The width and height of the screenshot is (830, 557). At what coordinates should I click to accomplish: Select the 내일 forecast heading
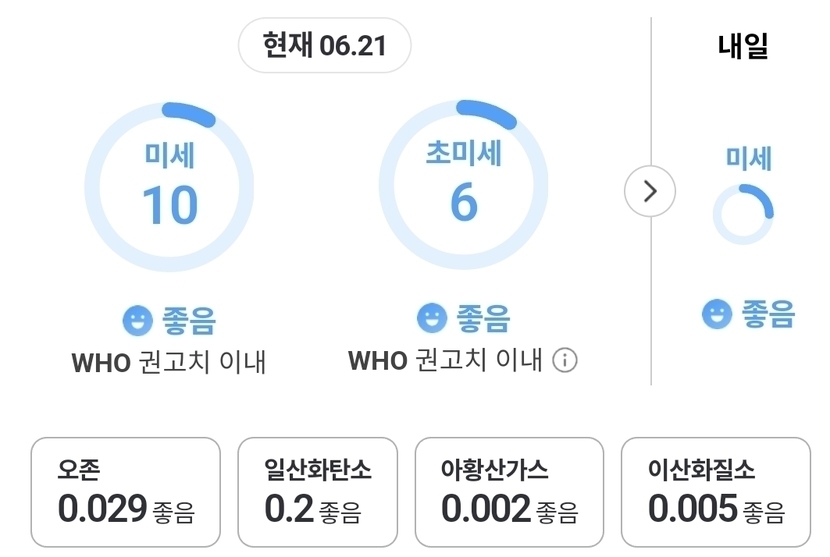[743, 46]
